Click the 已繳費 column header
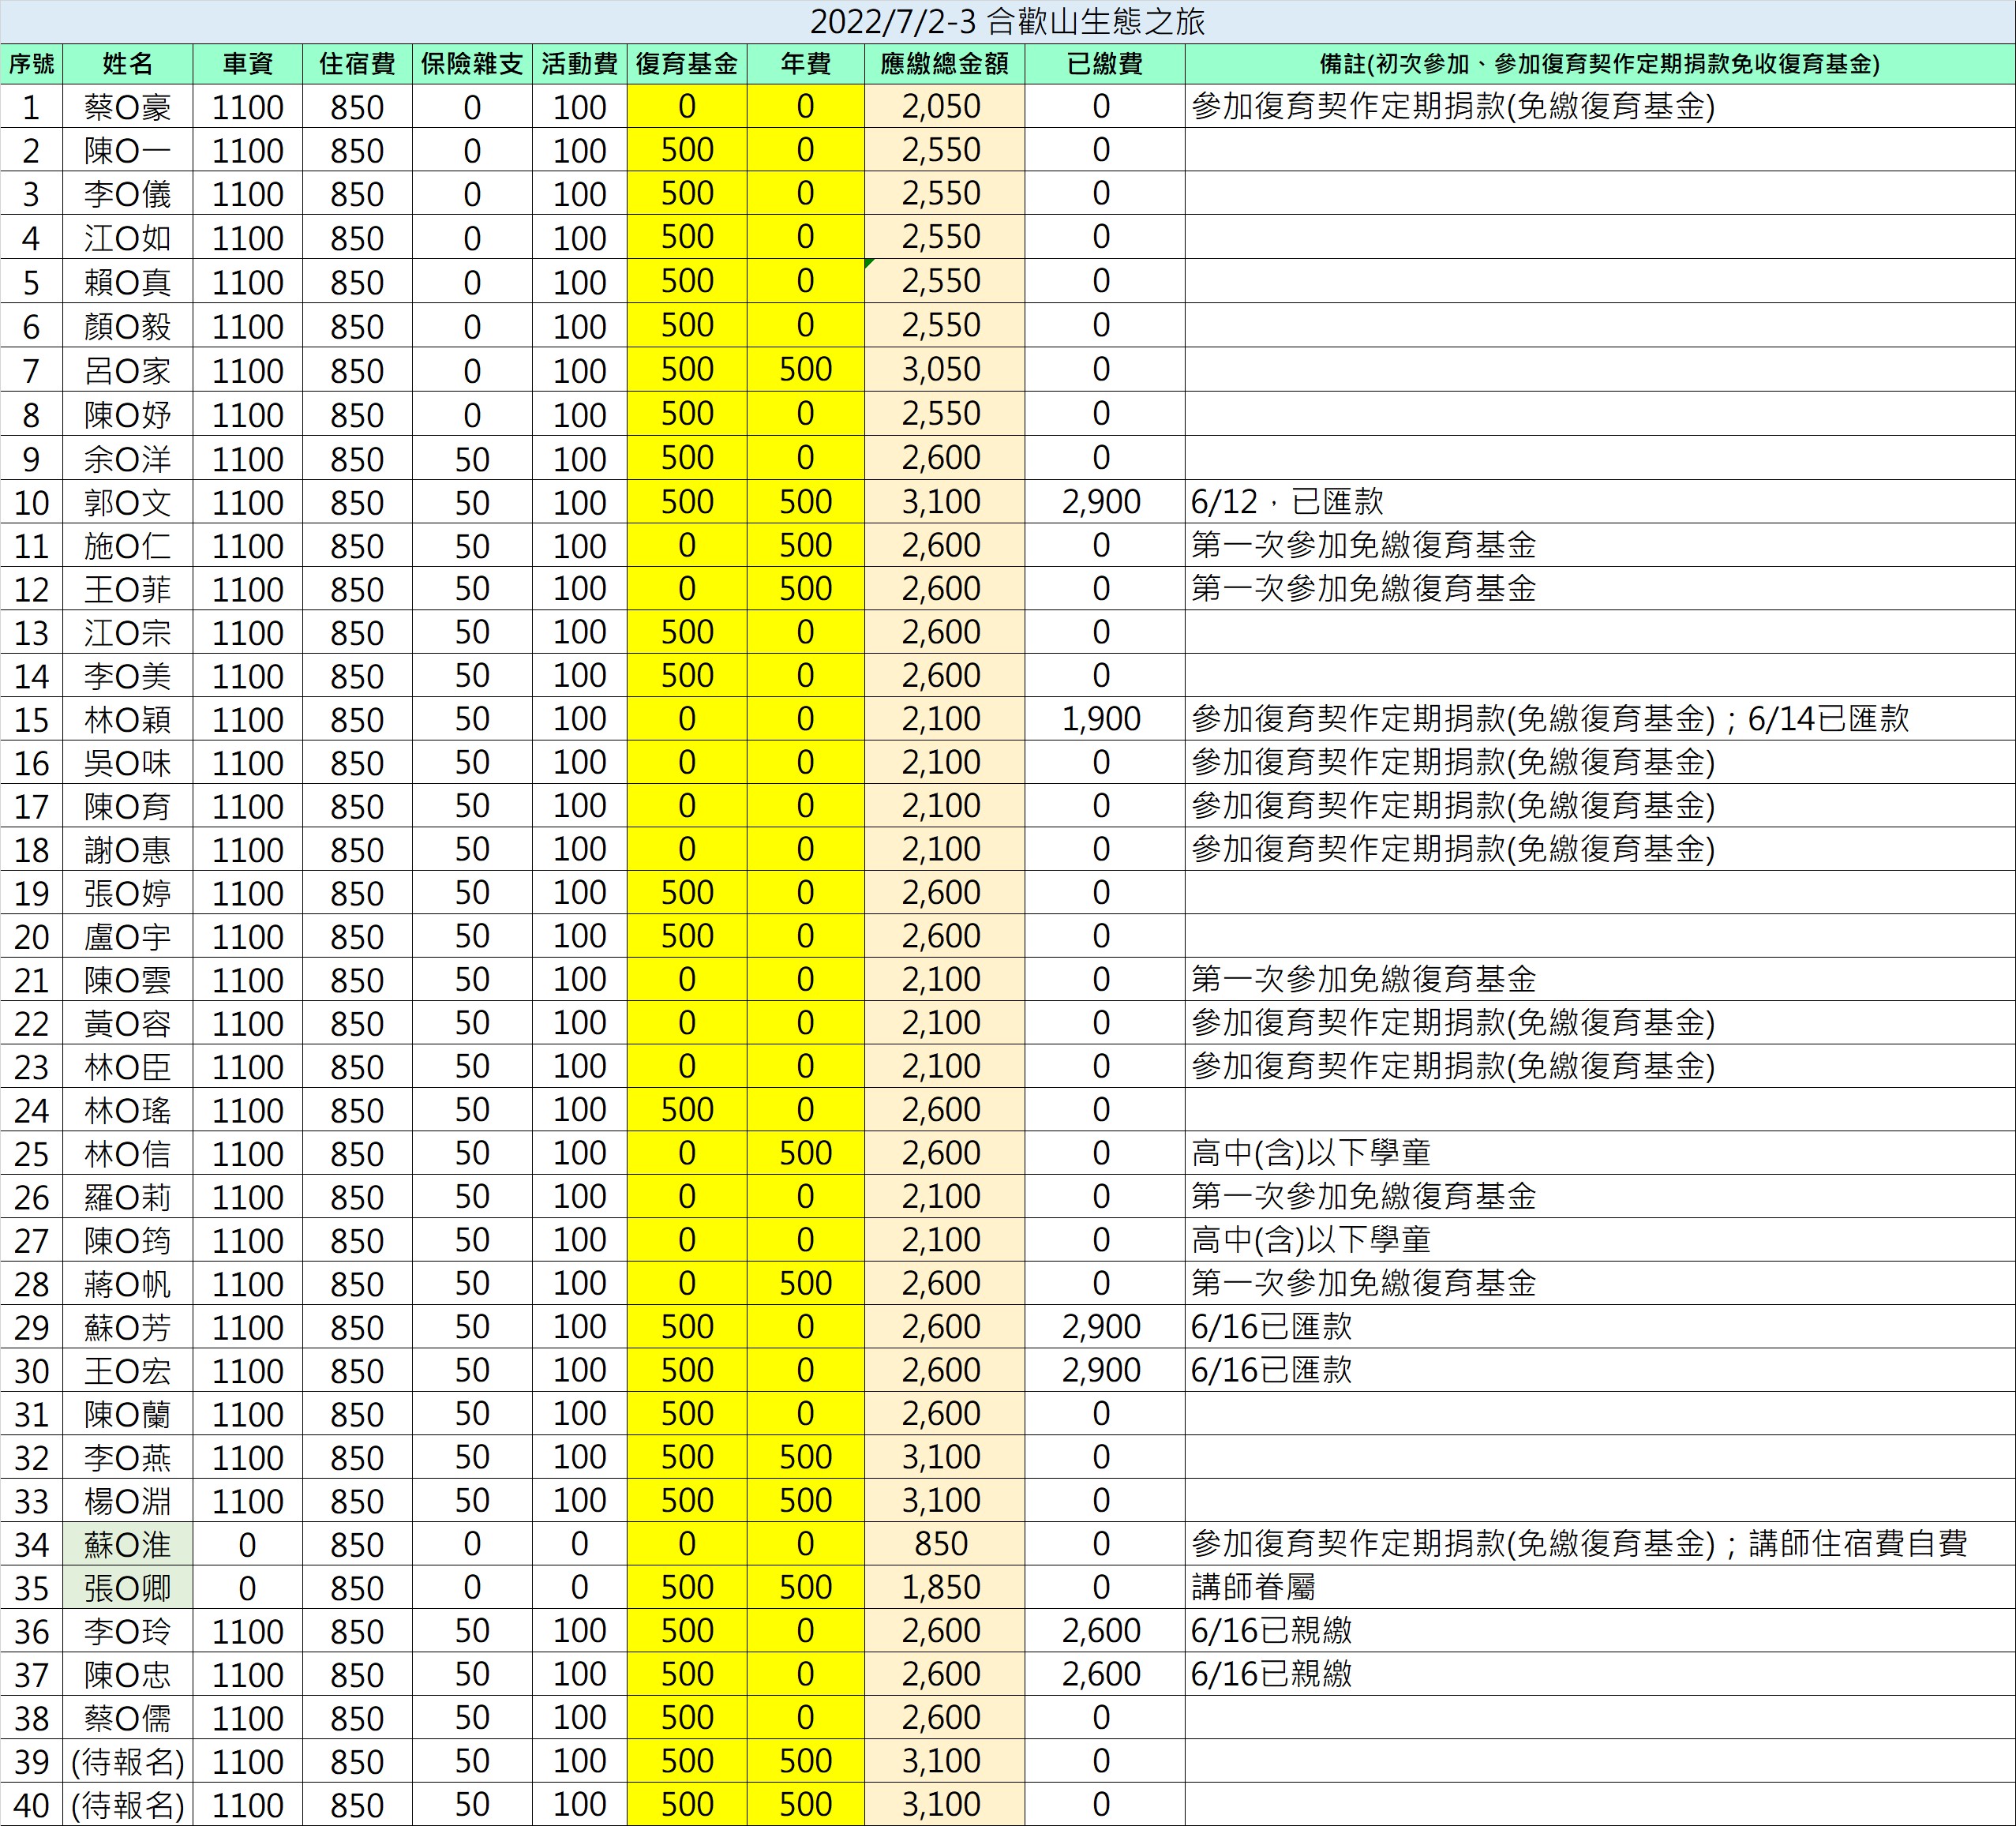 tap(1105, 64)
